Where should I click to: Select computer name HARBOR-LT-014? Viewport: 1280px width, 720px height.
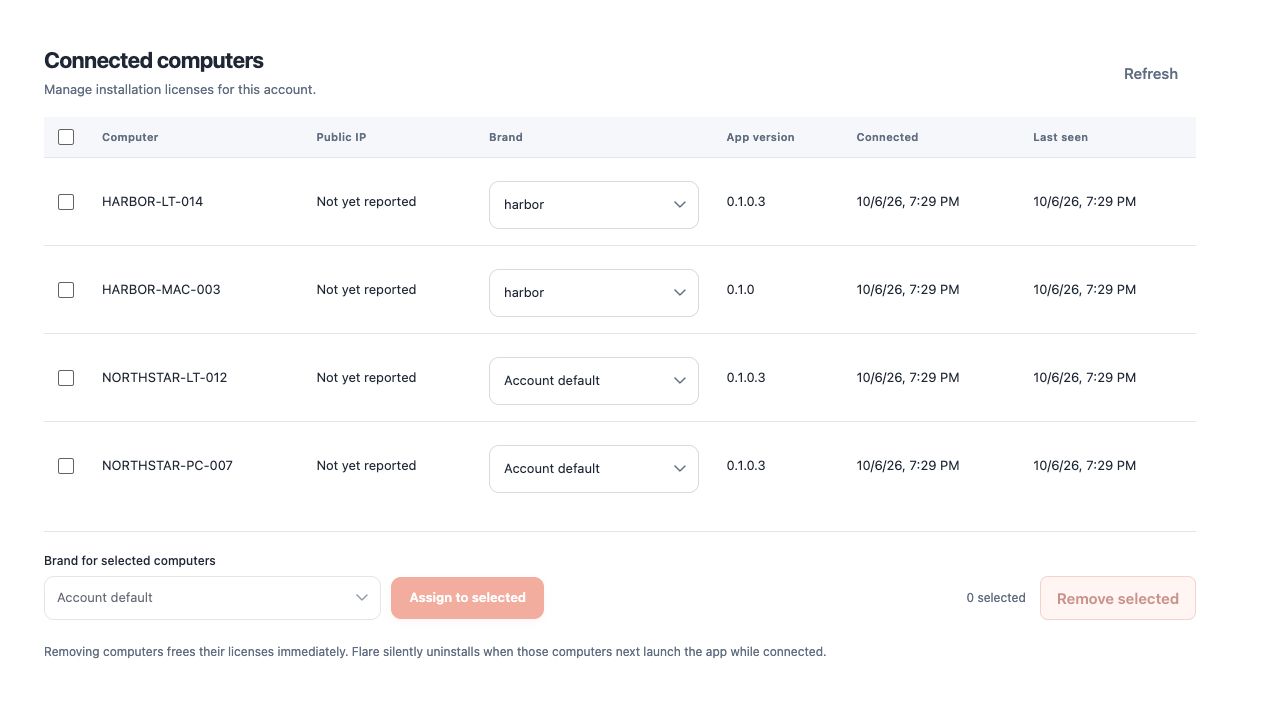coord(152,202)
